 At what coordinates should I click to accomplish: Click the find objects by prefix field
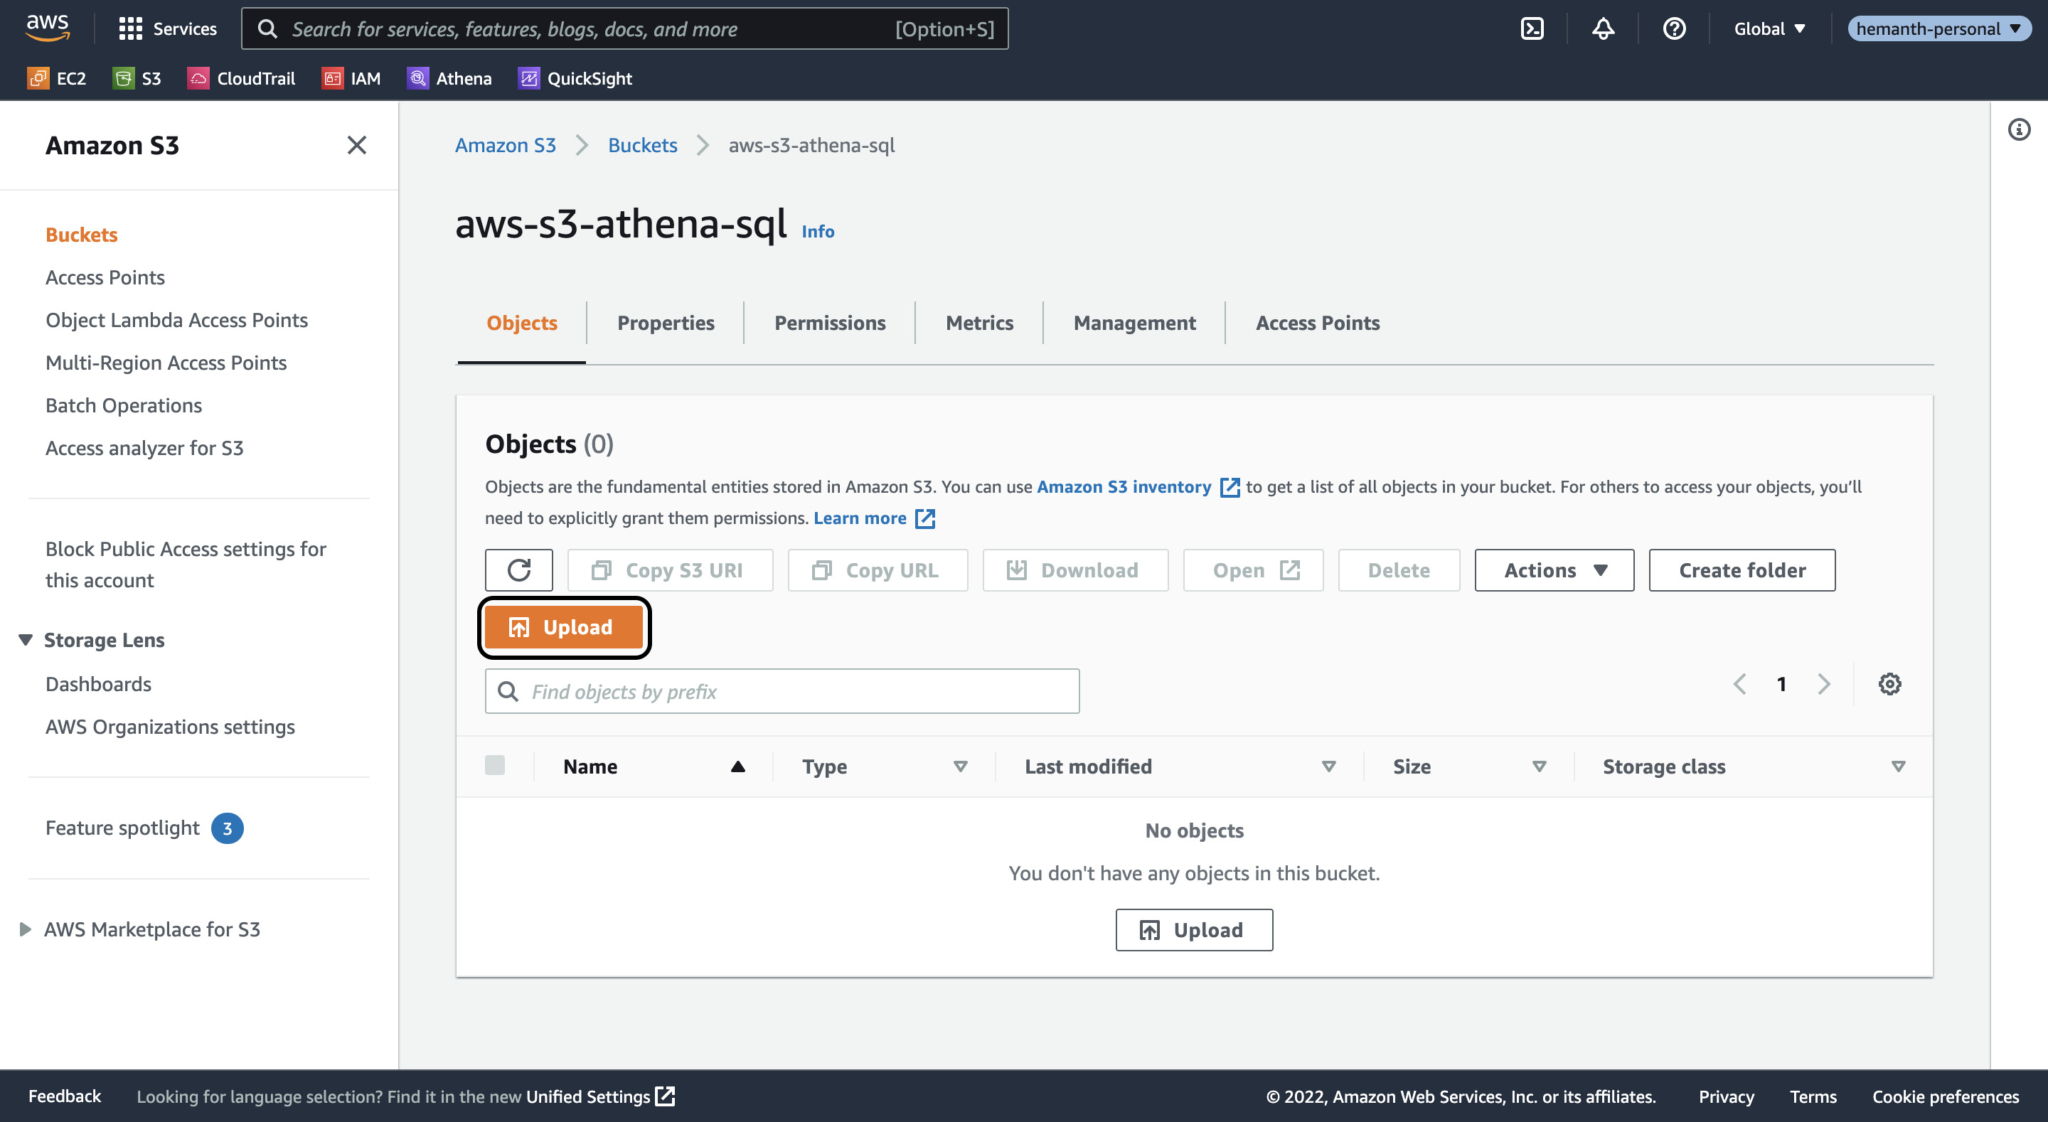pos(781,691)
